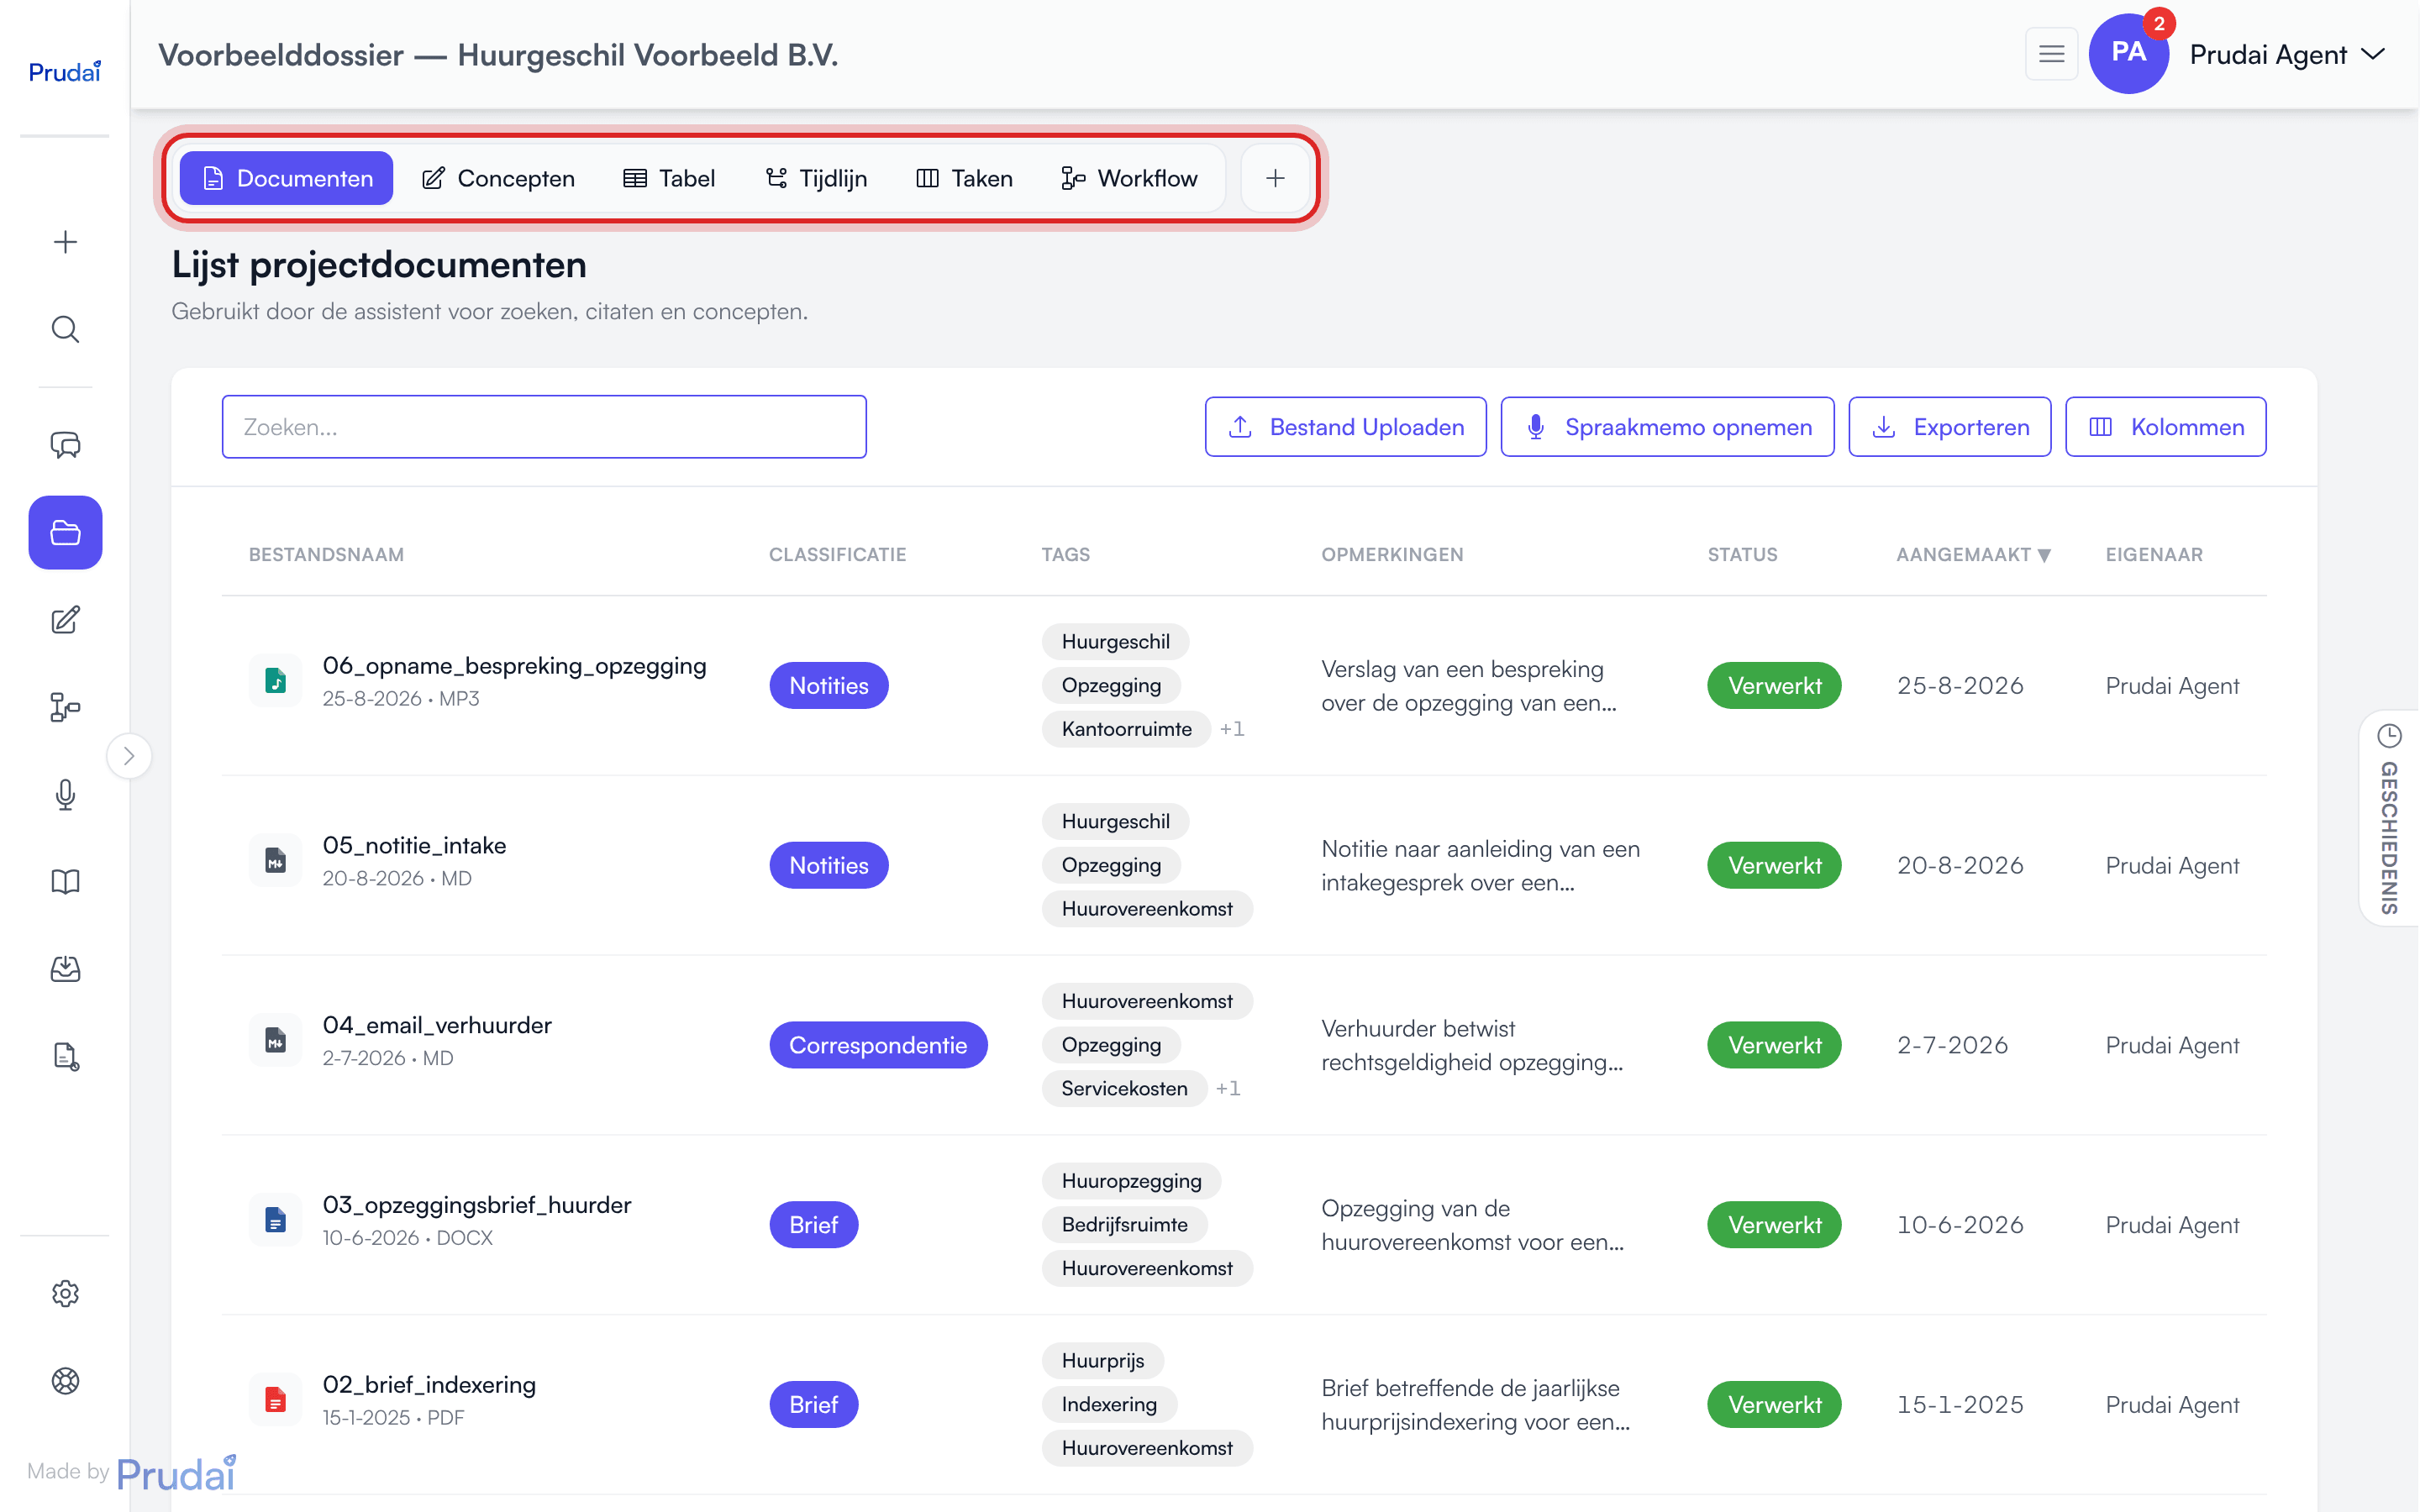
Task: Expand the +1 tags on 04_email_verhuurder row
Action: pyautogui.click(x=1228, y=1088)
